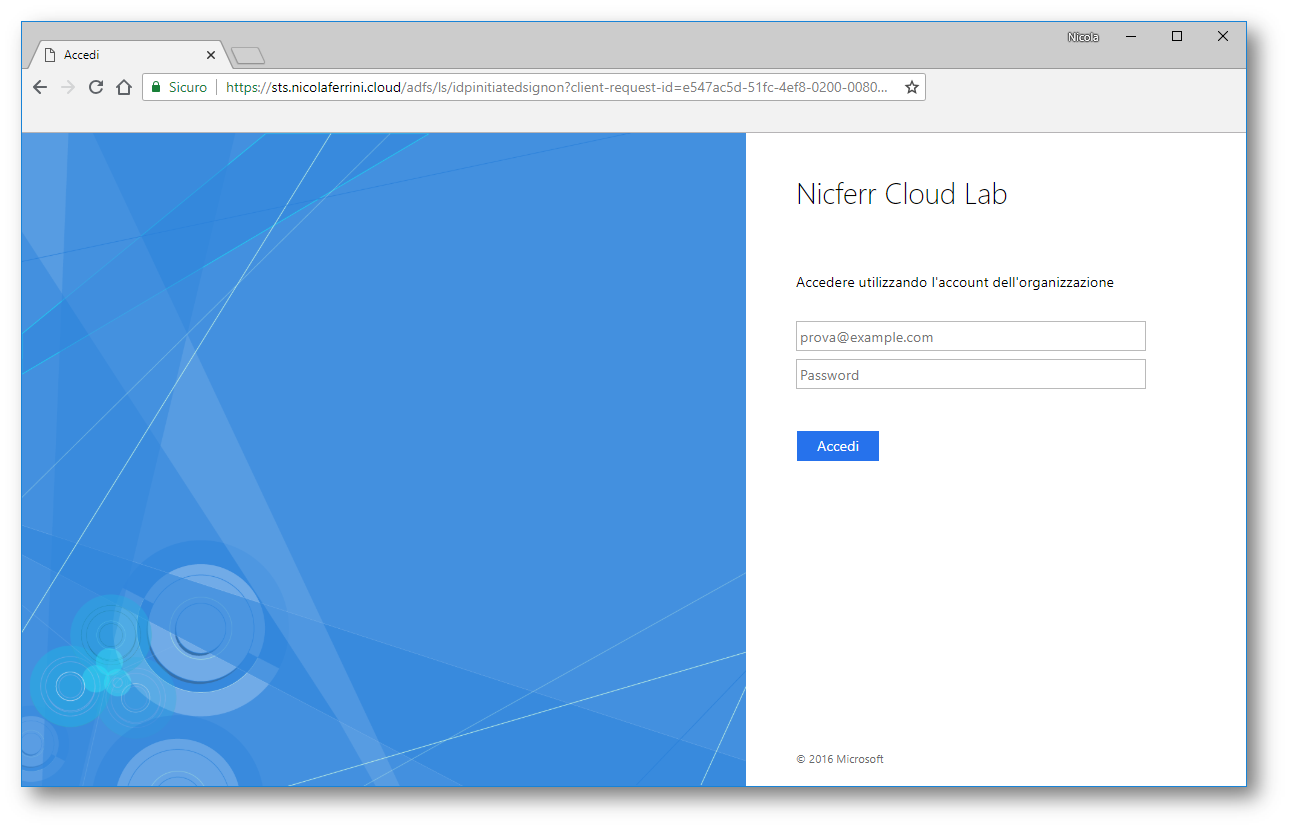Image resolution: width=1289 pixels, height=829 pixels.
Task: Reload the current page
Action: point(96,87)
